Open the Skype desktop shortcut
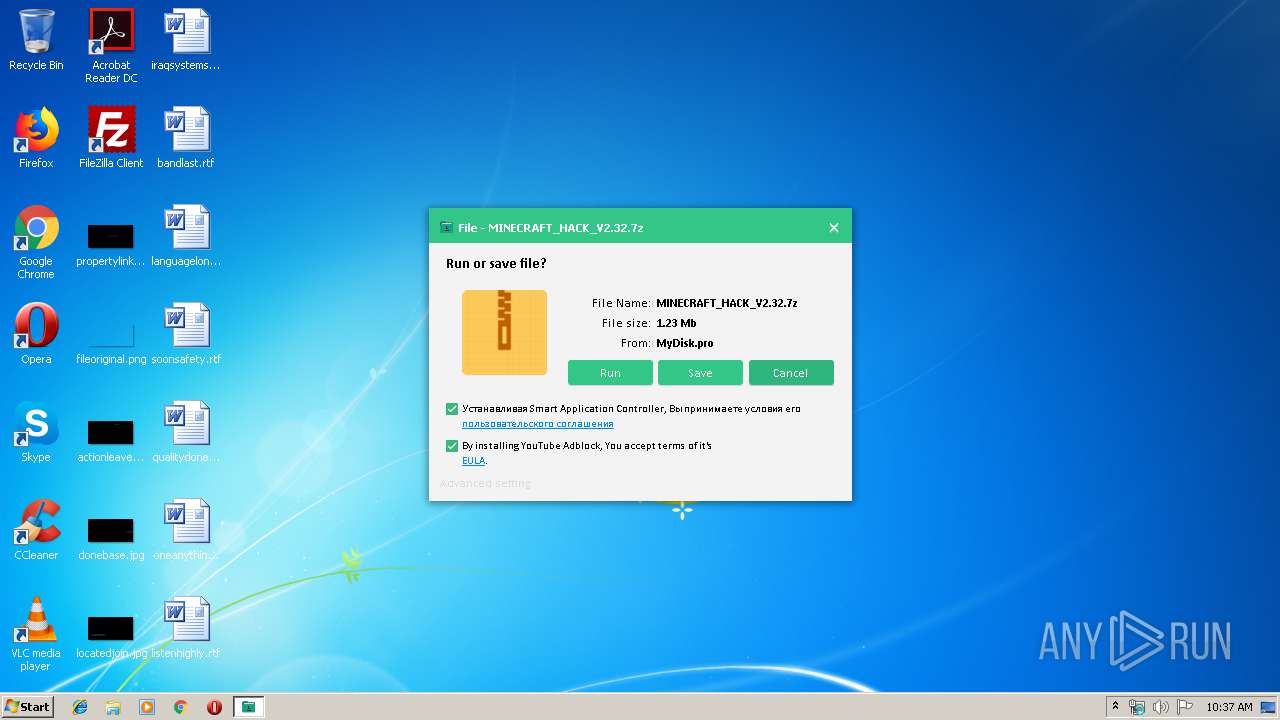Viewport: 1280px width, 720px height. pyautogui.click(x=36, y=432)
